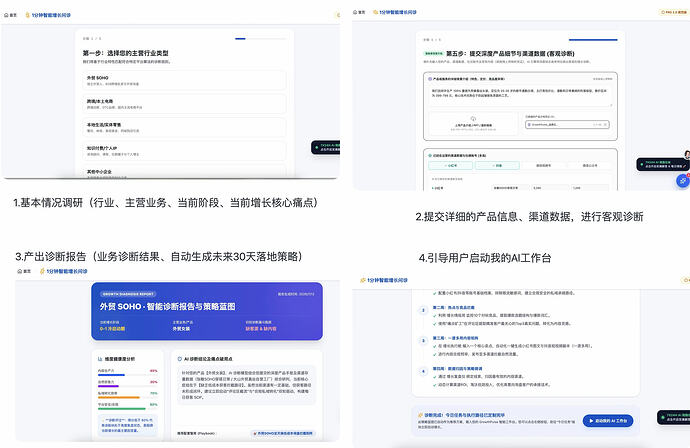Focus the product description text area
The image size is (690, 448).
(x=520, y=95)
